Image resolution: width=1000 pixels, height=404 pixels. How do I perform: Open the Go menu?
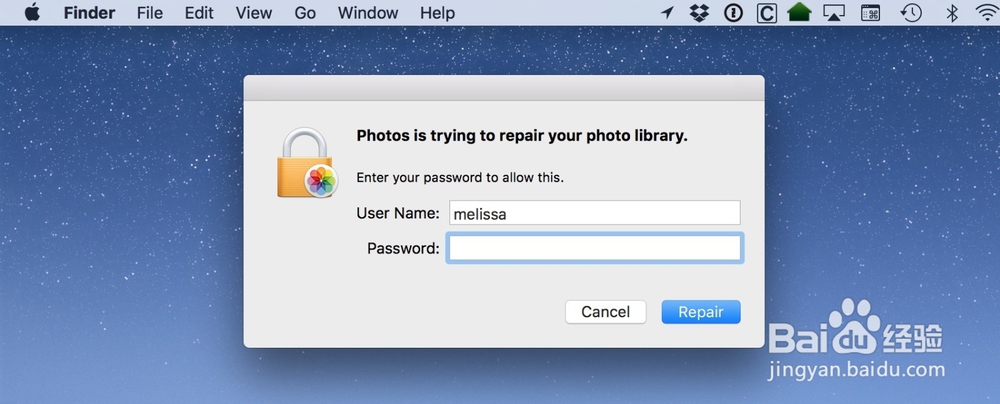pyautogui.click(x=305, y=13)
